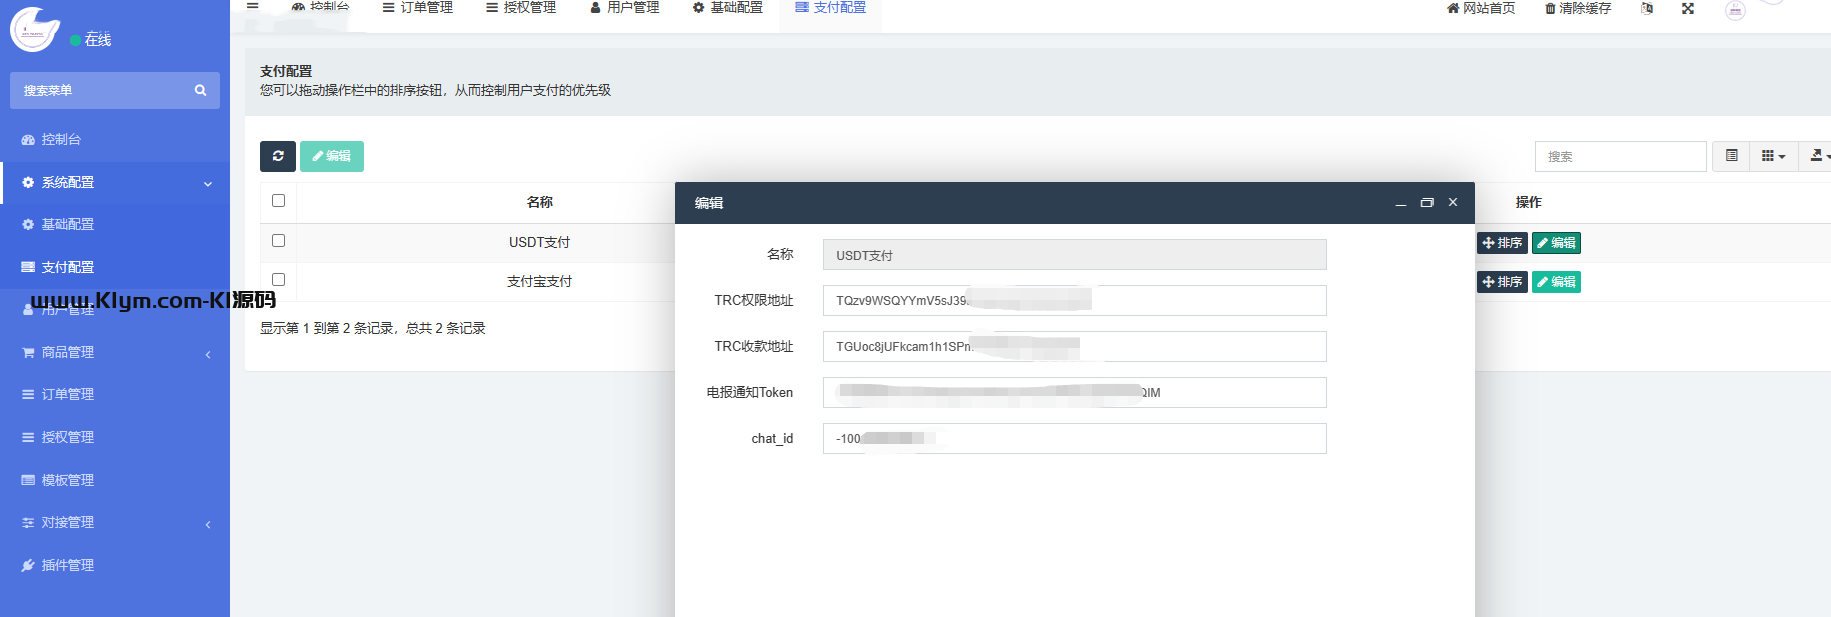1831x617 pixels.
Task: Click the 订单管理 list icon in sidebar
Action: (x=28, y=394)
